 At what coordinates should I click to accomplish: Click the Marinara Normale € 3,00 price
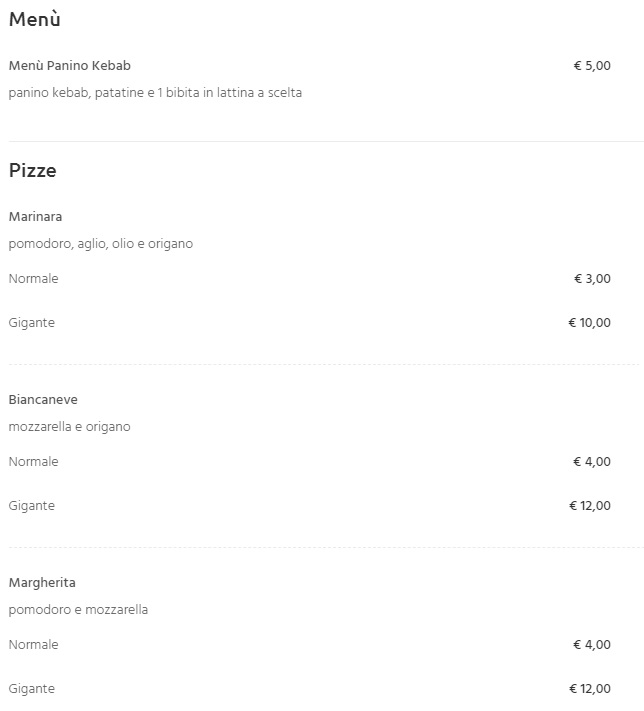(x=592, y=278)
